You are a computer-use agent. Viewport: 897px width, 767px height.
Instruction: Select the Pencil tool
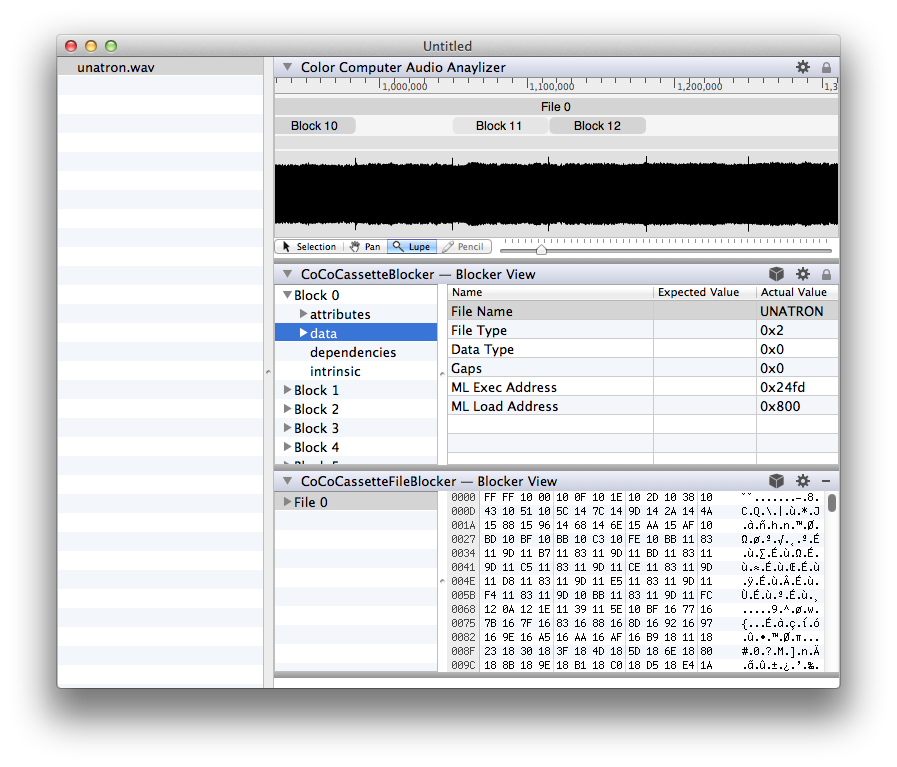[x=463, y=247]
